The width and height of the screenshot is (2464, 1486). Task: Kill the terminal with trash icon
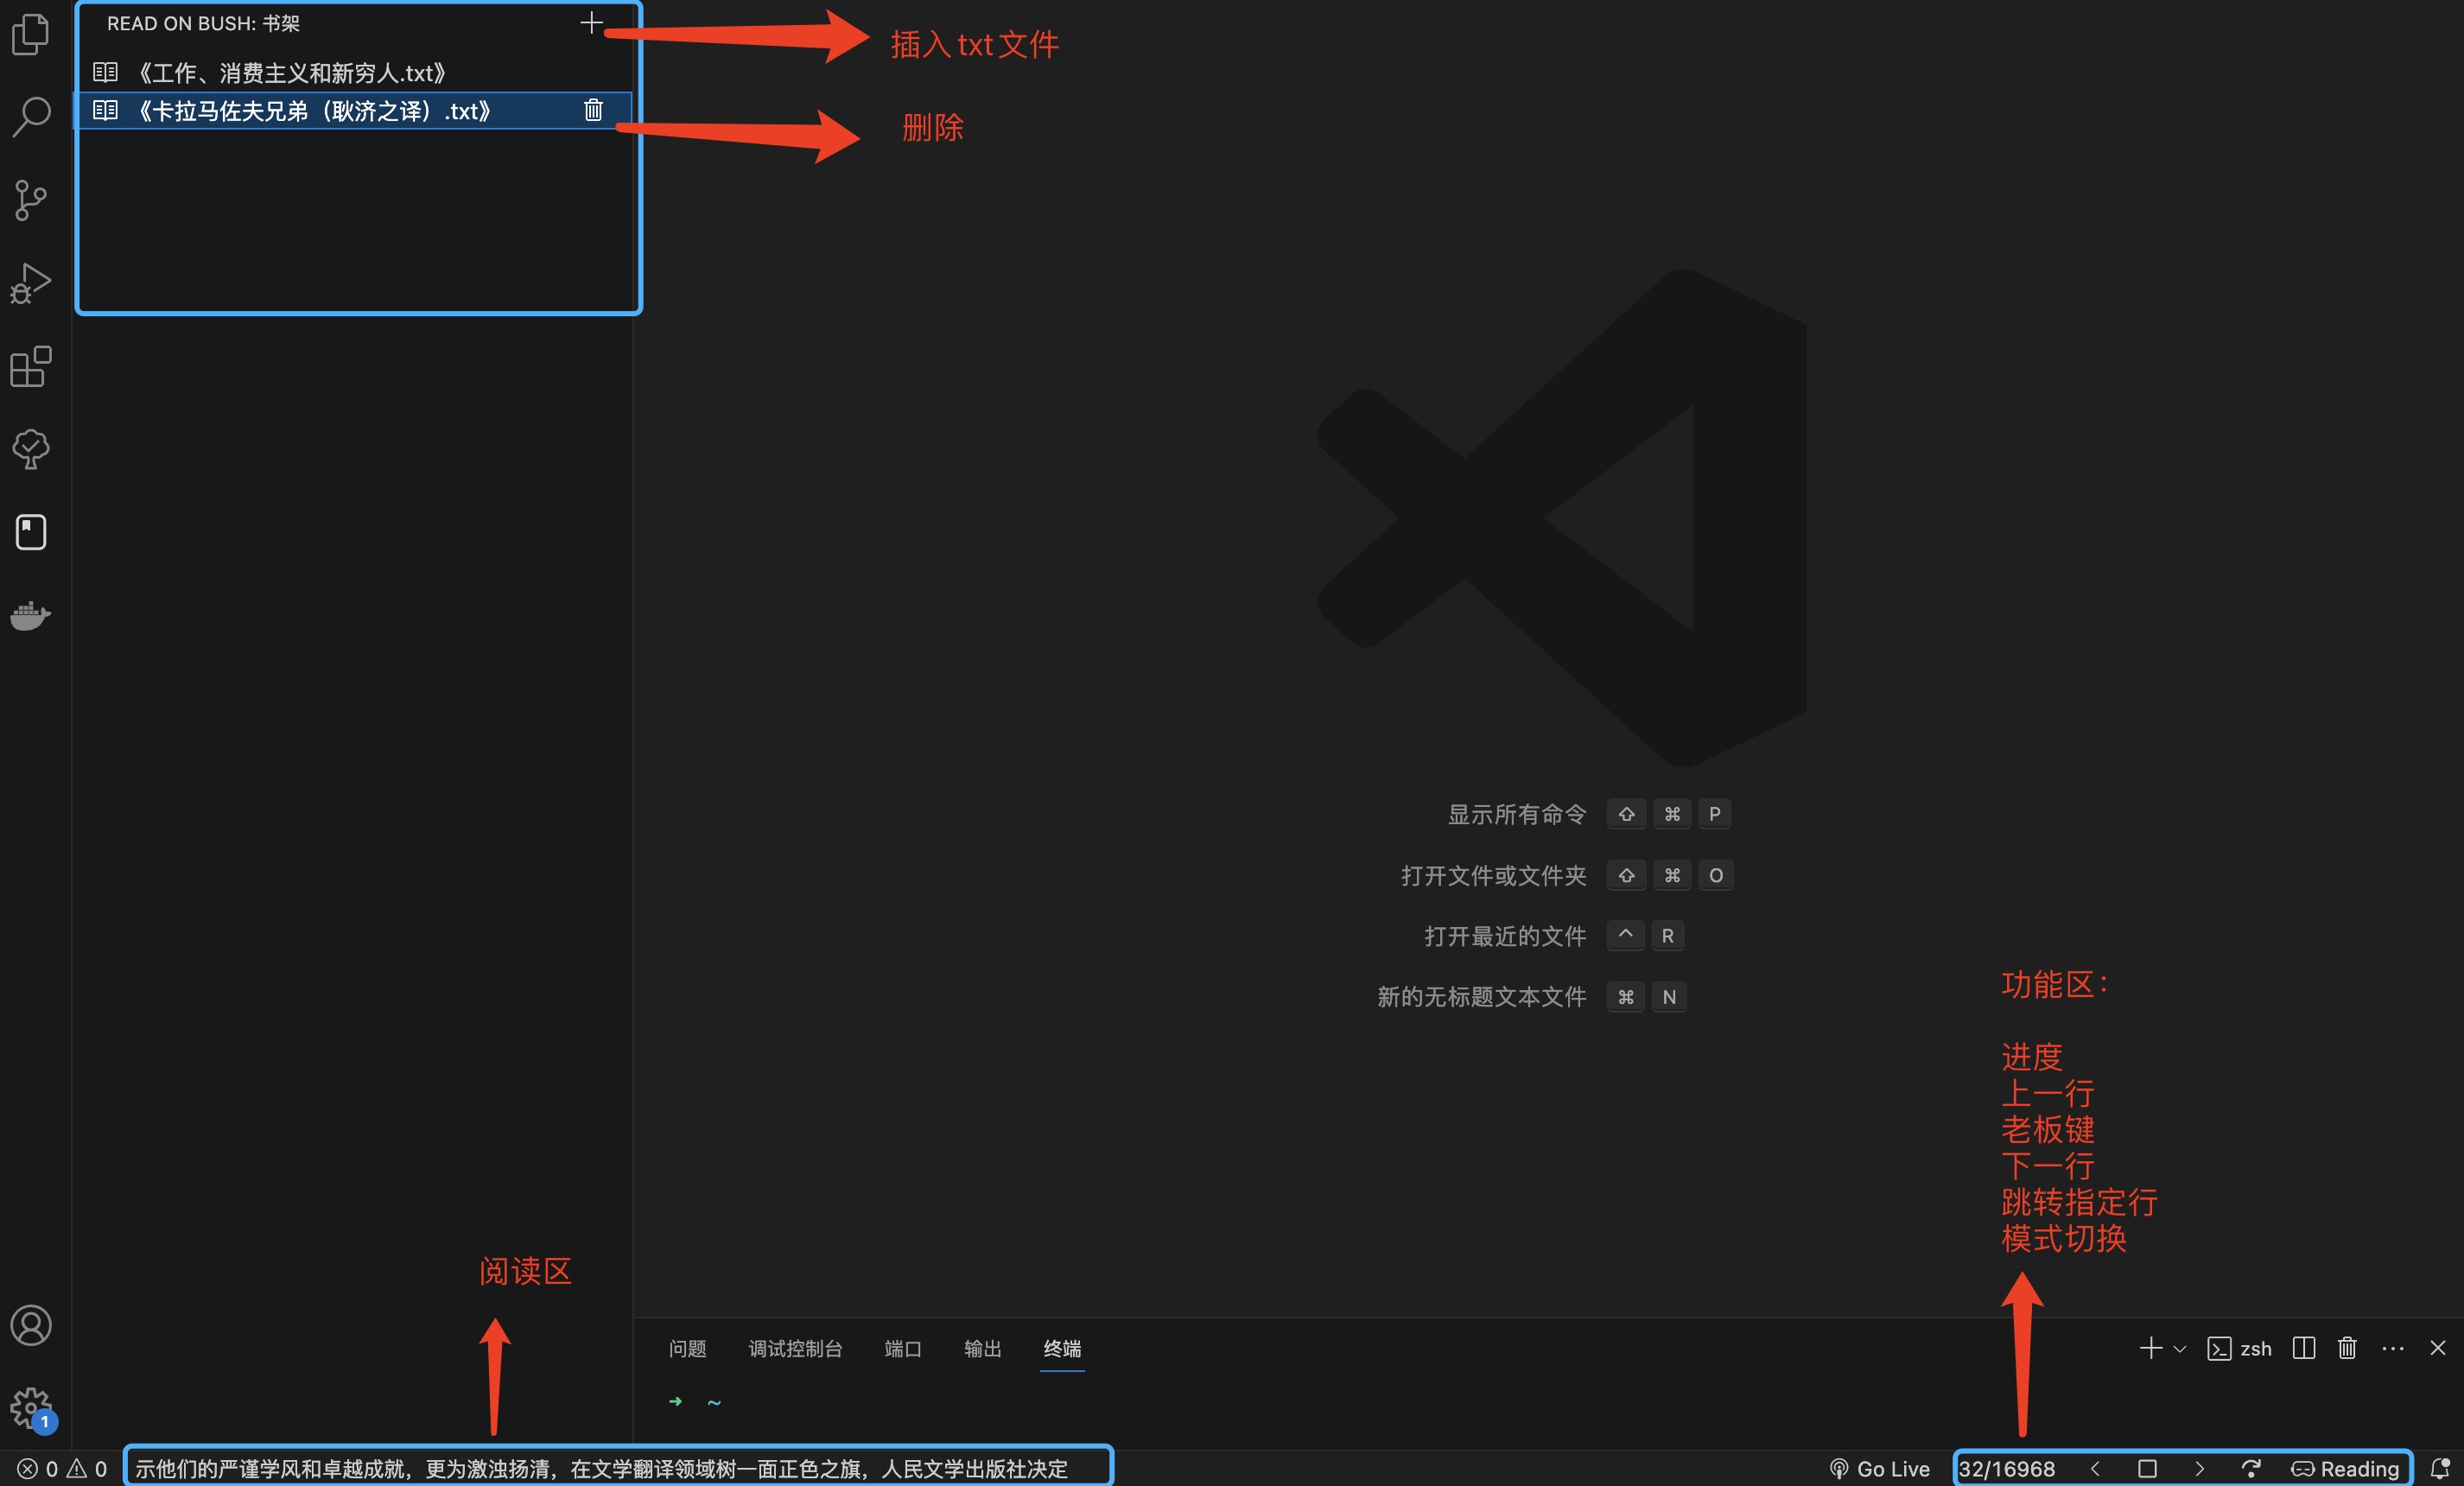(2347, 1348)
